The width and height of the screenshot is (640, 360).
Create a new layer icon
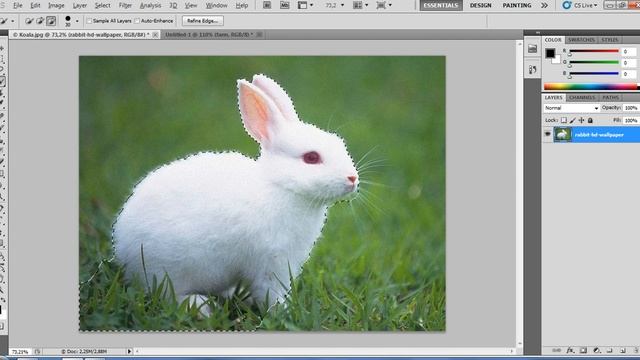click(623, 351)
